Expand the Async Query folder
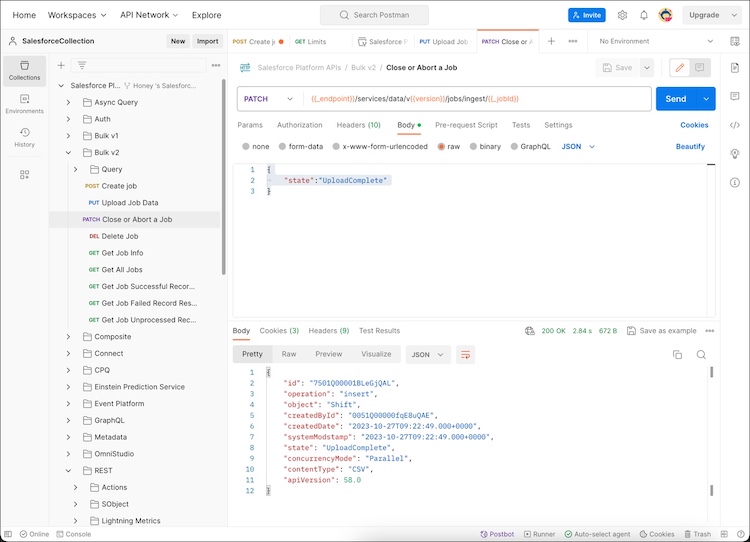 (x=68, y=102)
